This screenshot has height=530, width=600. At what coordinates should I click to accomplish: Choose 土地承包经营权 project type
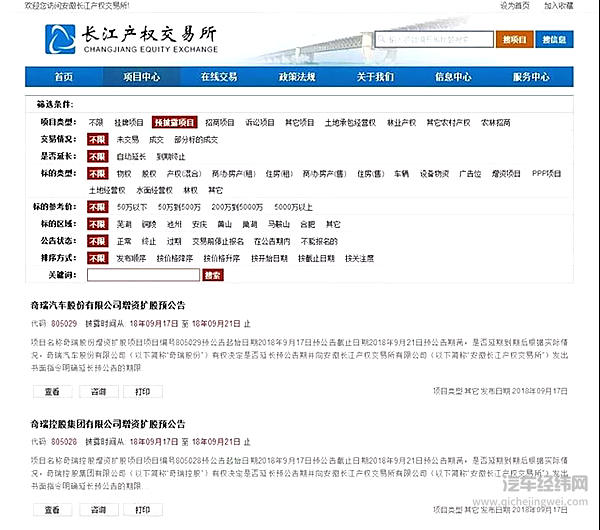pyautogui.click(x=350, y=122)
